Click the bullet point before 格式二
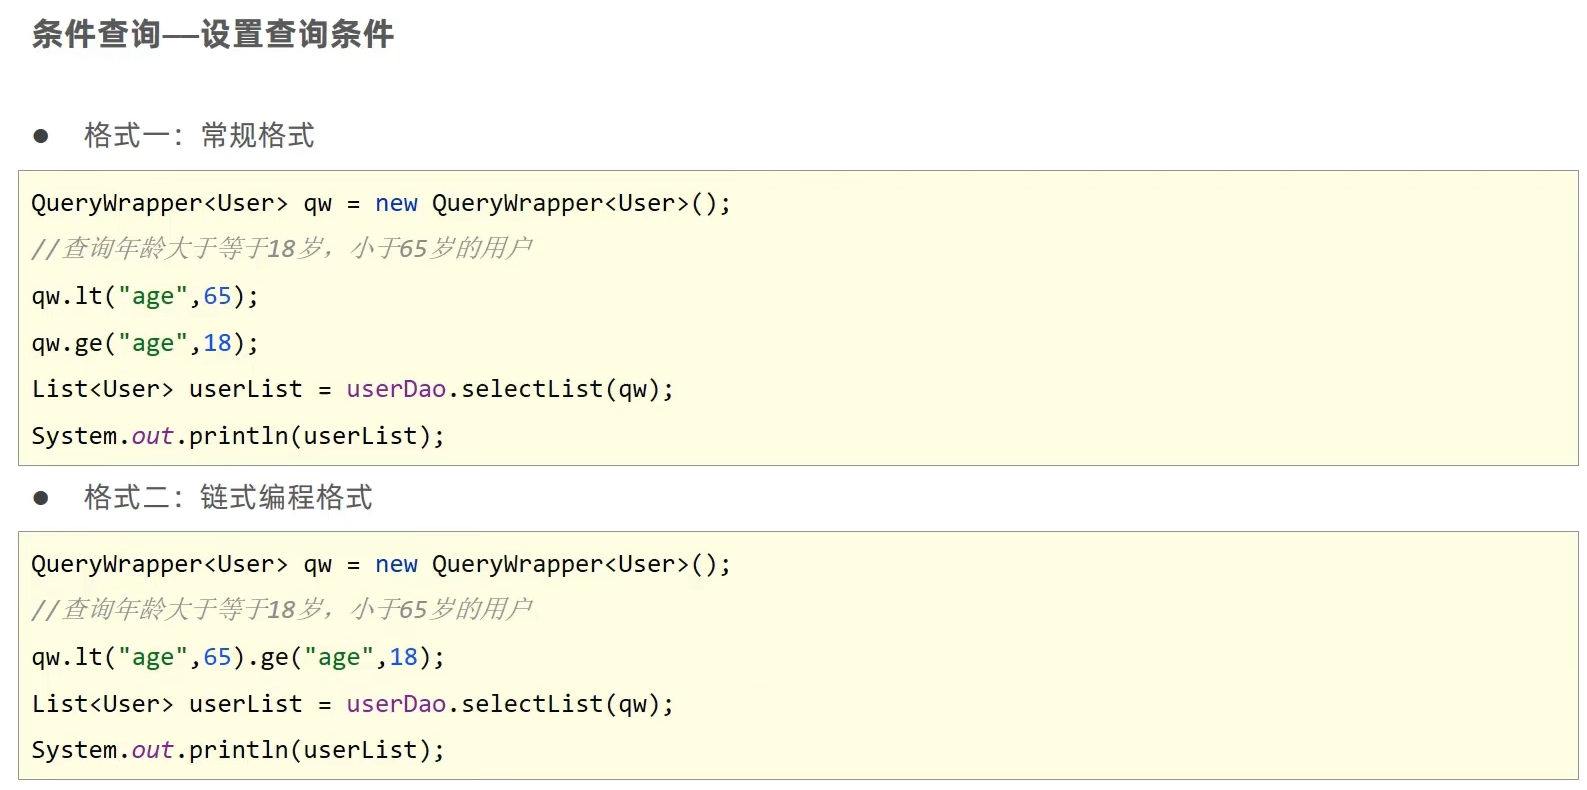This screenshot has width=1587, height=790. 41,498
